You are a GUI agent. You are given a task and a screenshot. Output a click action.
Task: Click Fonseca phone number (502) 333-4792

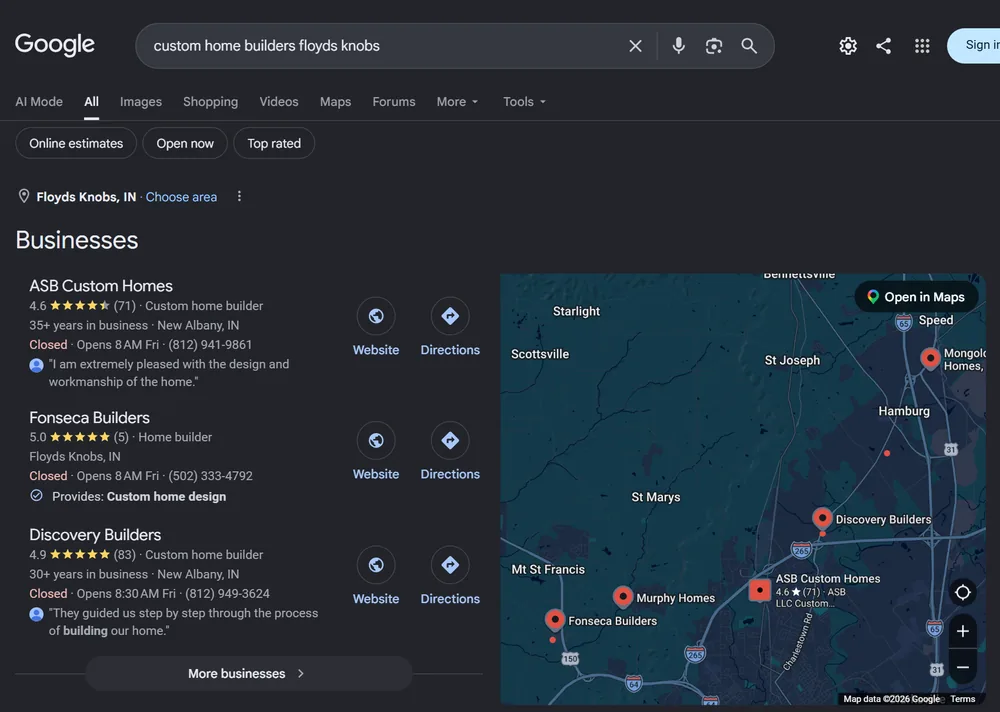210,476
